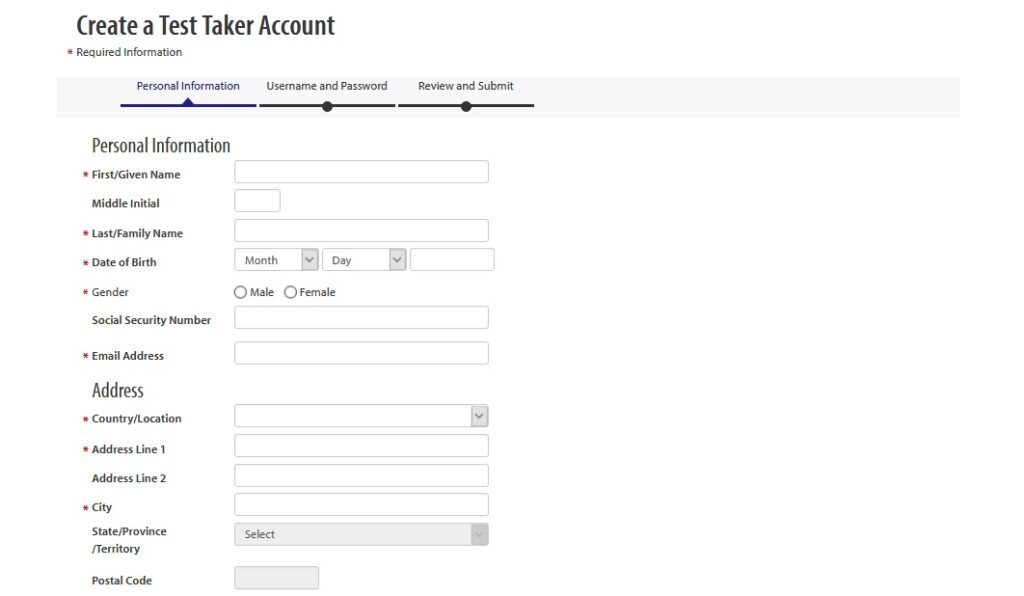This screenshot has width=1024, height=596.
Task: Click the Email Address input field
Action: (x=361, y=353)
